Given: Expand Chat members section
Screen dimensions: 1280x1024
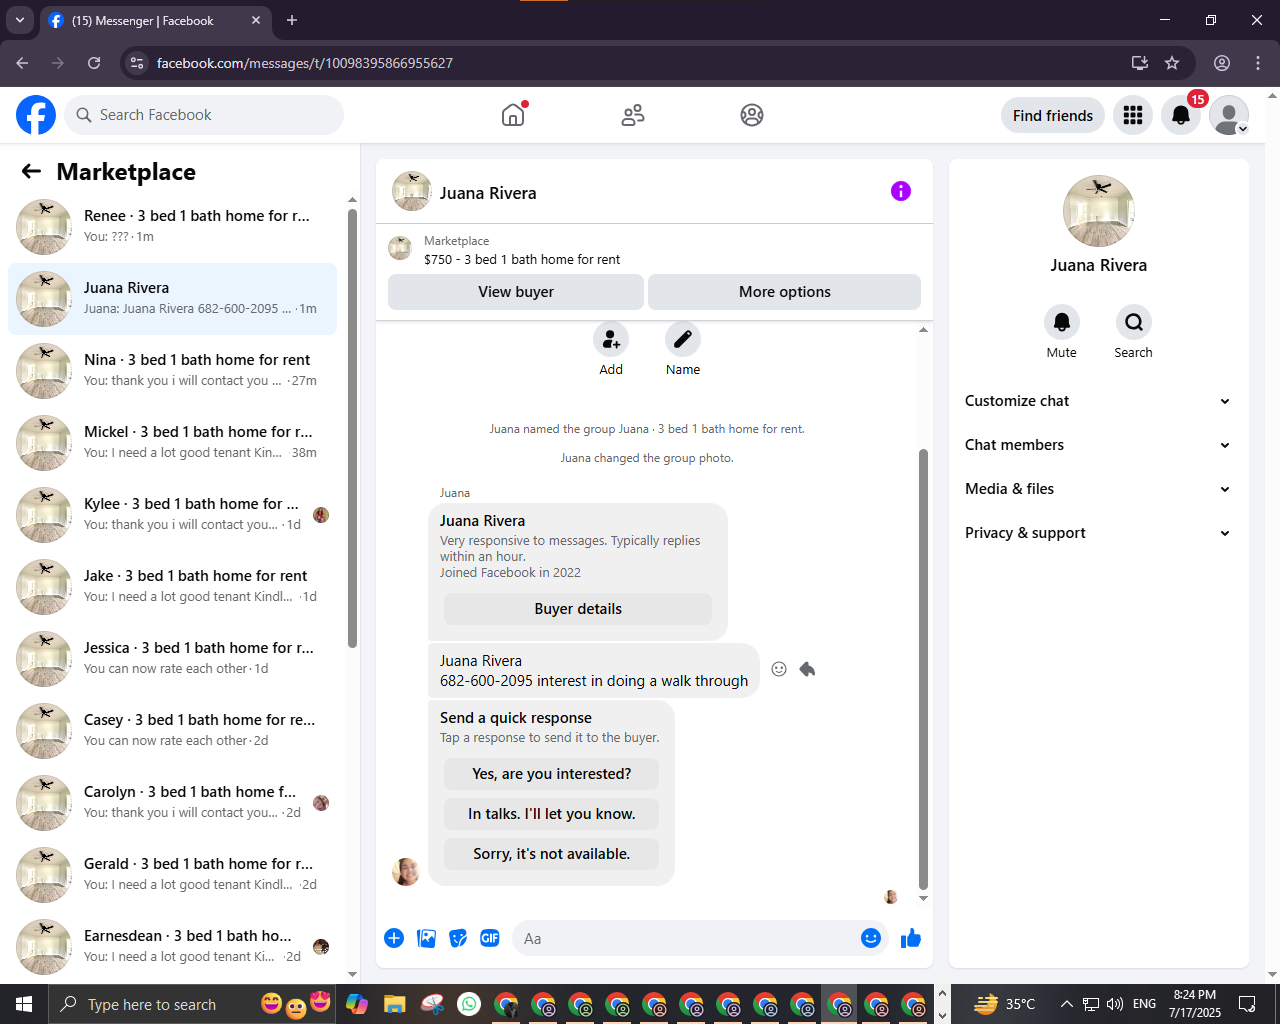Looking at the screenshot, I should tap(1098, 445).
